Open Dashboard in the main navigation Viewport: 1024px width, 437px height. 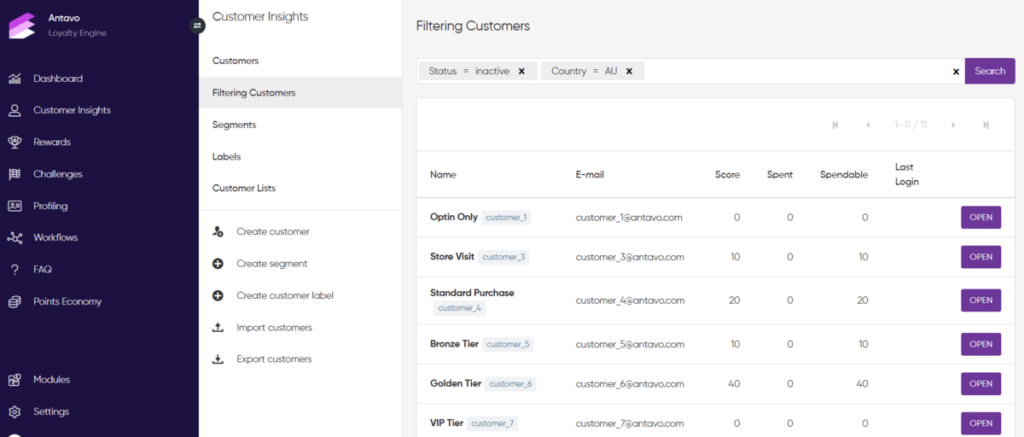pyautogui.click(x=58, y=79)
